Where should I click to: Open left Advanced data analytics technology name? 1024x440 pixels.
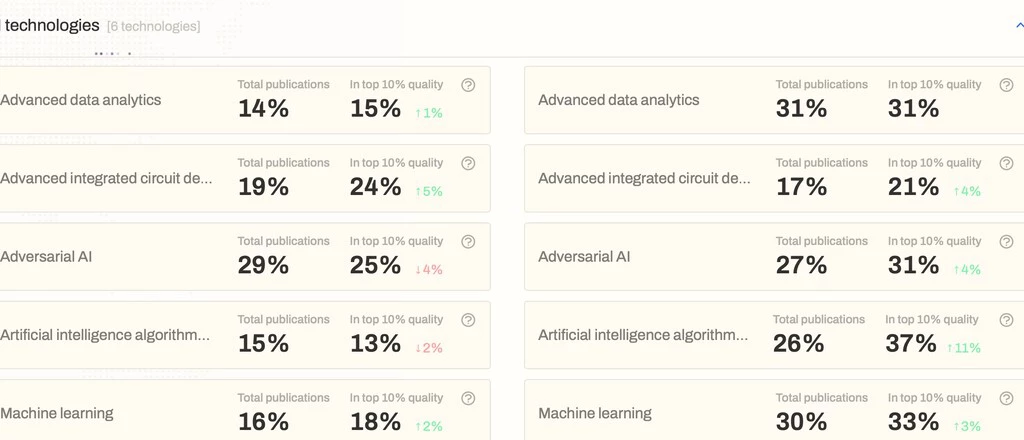pyautogui.click(x=80, y=101)
